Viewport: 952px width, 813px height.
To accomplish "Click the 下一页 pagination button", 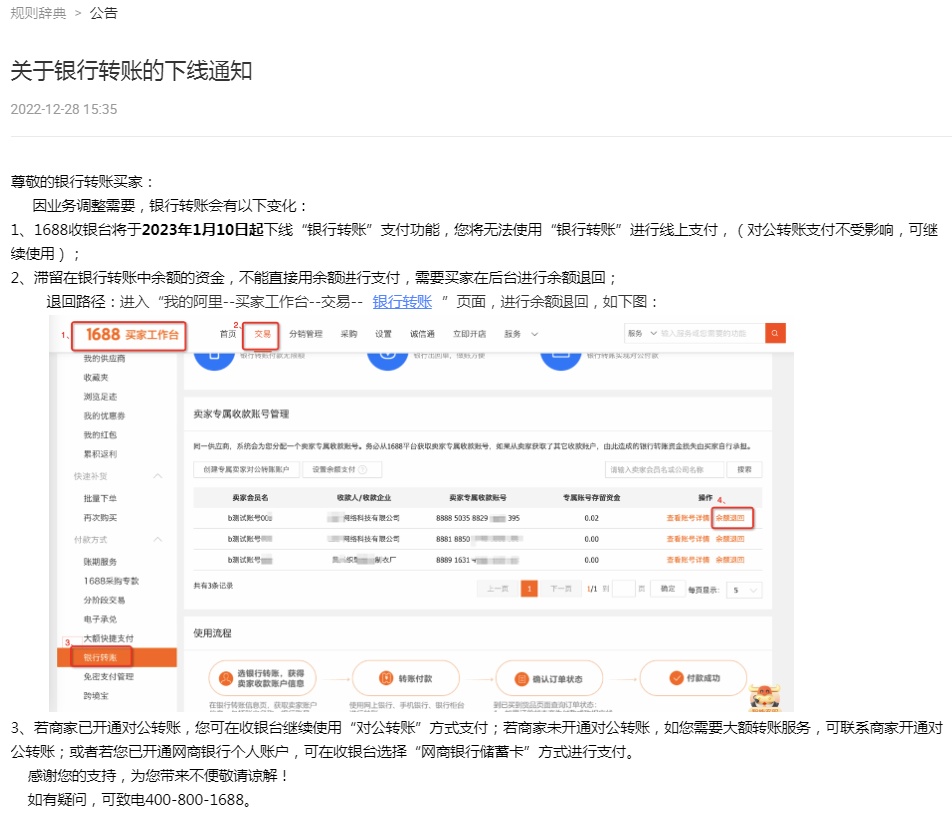I will pos(560,589).
